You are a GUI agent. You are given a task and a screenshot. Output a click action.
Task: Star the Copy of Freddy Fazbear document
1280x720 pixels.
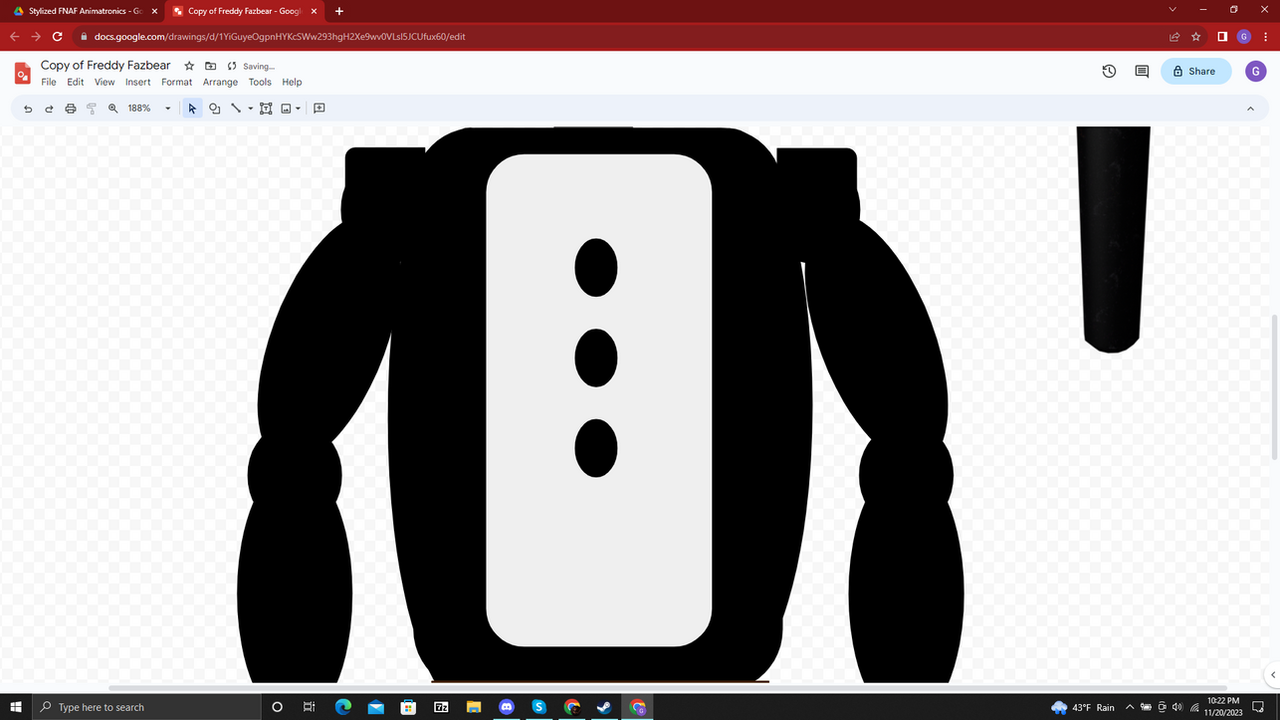tap(190, 66)
